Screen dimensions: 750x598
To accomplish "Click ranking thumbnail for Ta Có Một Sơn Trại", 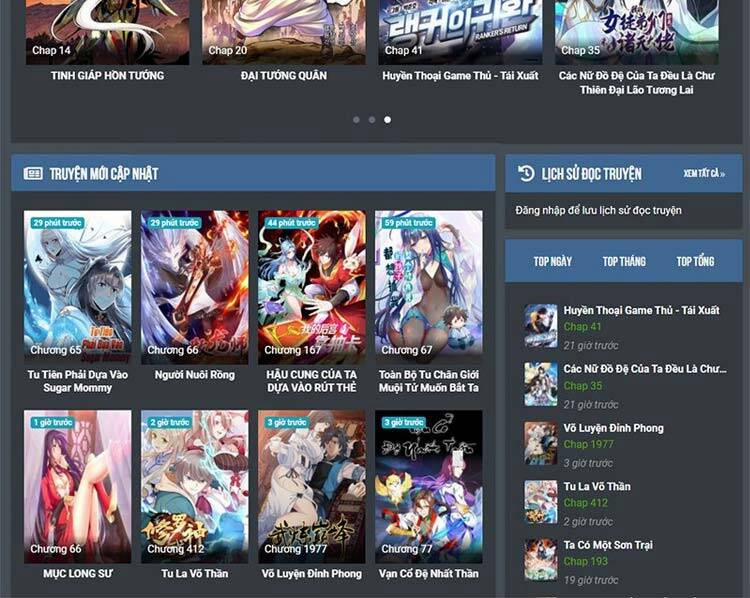I will [x=540, y=560].
